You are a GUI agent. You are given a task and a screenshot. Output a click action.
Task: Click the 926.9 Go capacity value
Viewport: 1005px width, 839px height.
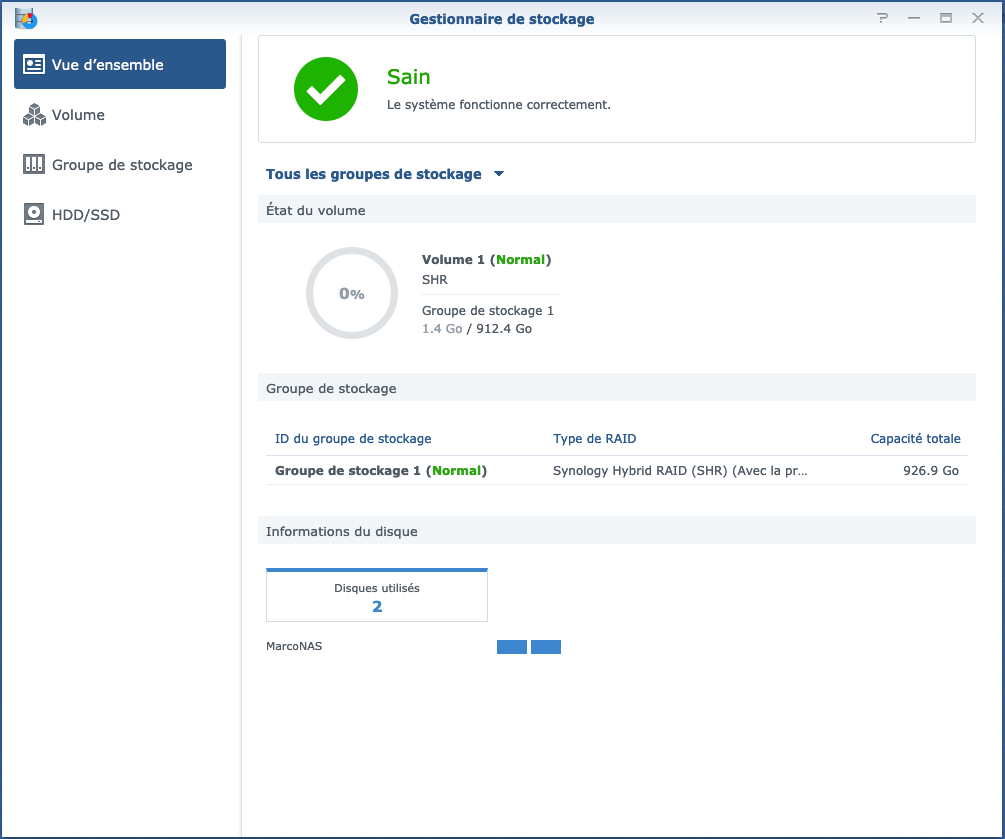click(931, 470)
